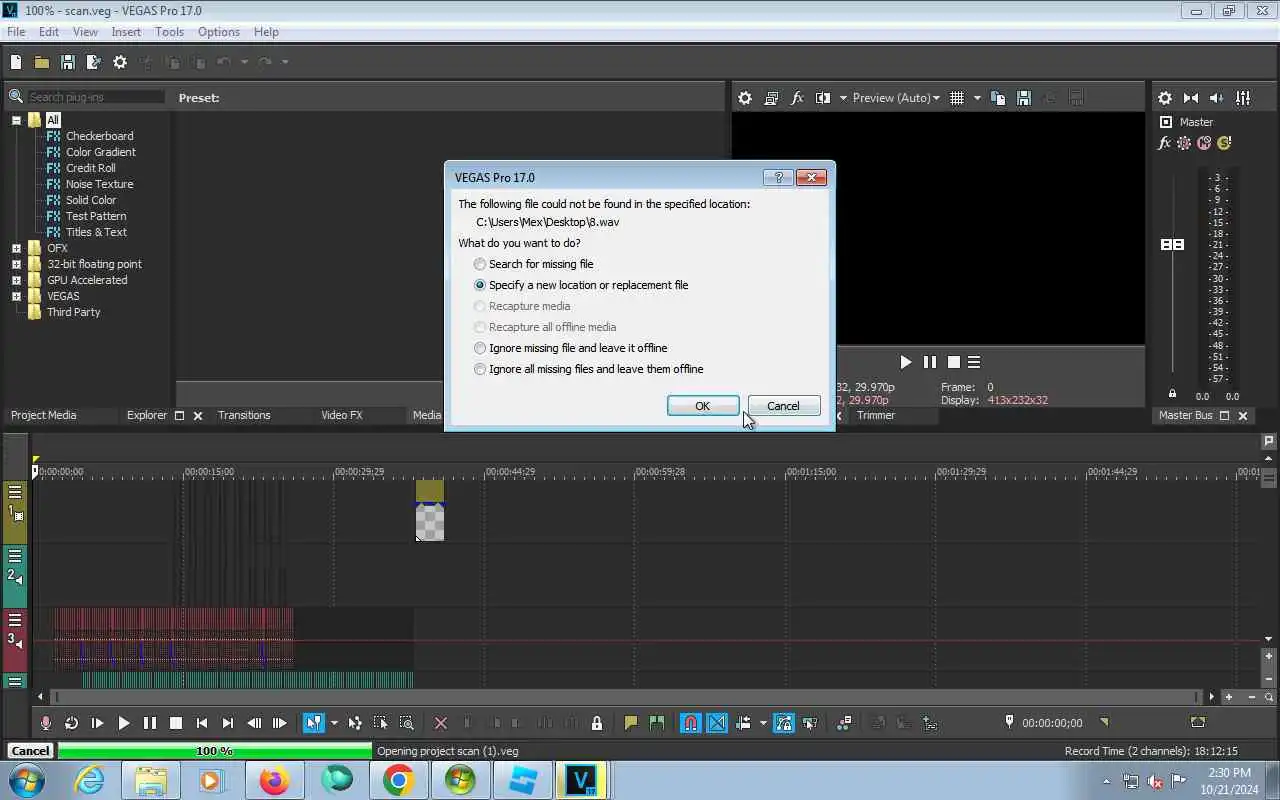Open the mixing console icon
Image resolution: width=1280 pixels, height=800 pixels.
pos(1243,98)
